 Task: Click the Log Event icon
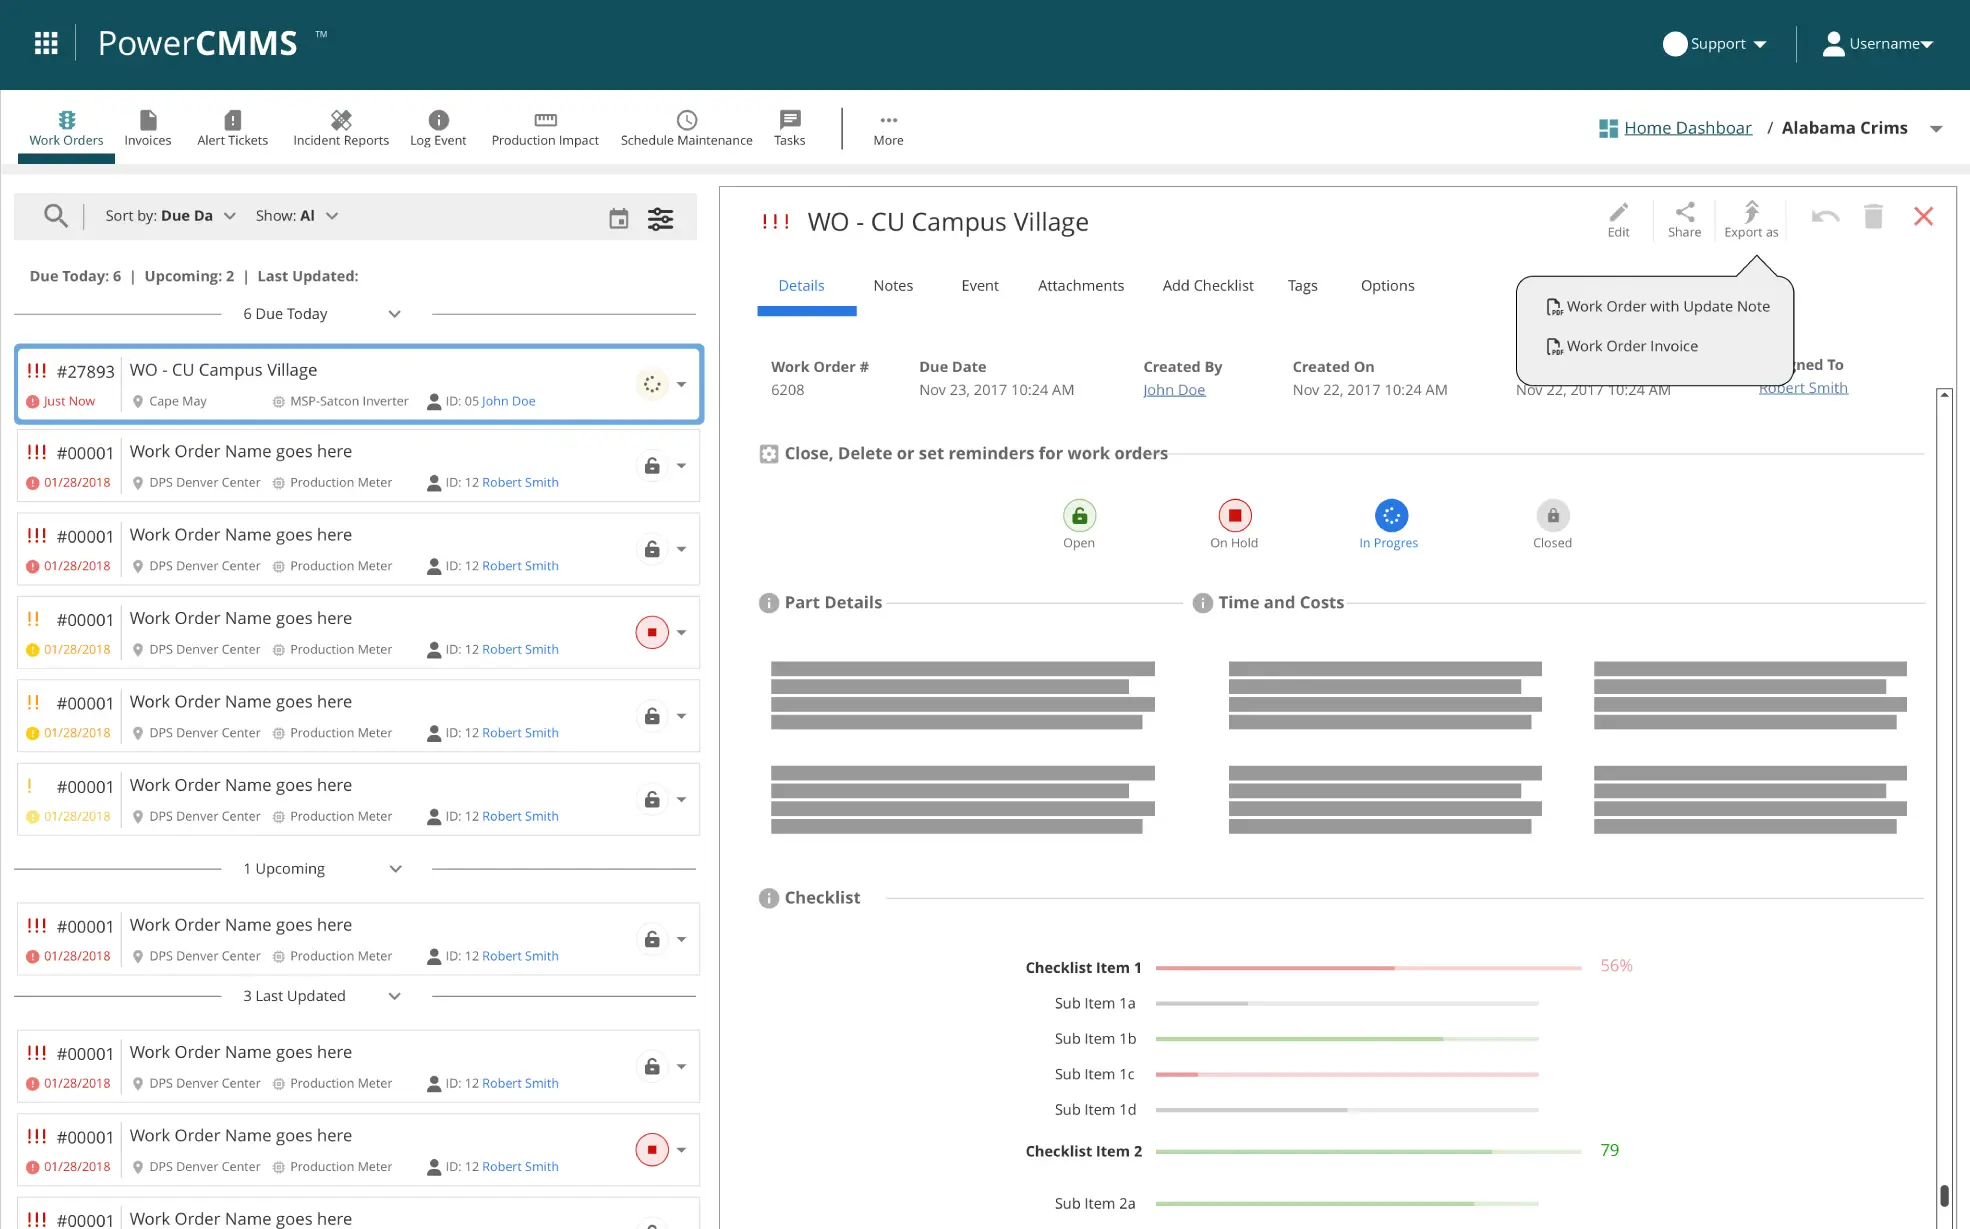click(437, 127)
